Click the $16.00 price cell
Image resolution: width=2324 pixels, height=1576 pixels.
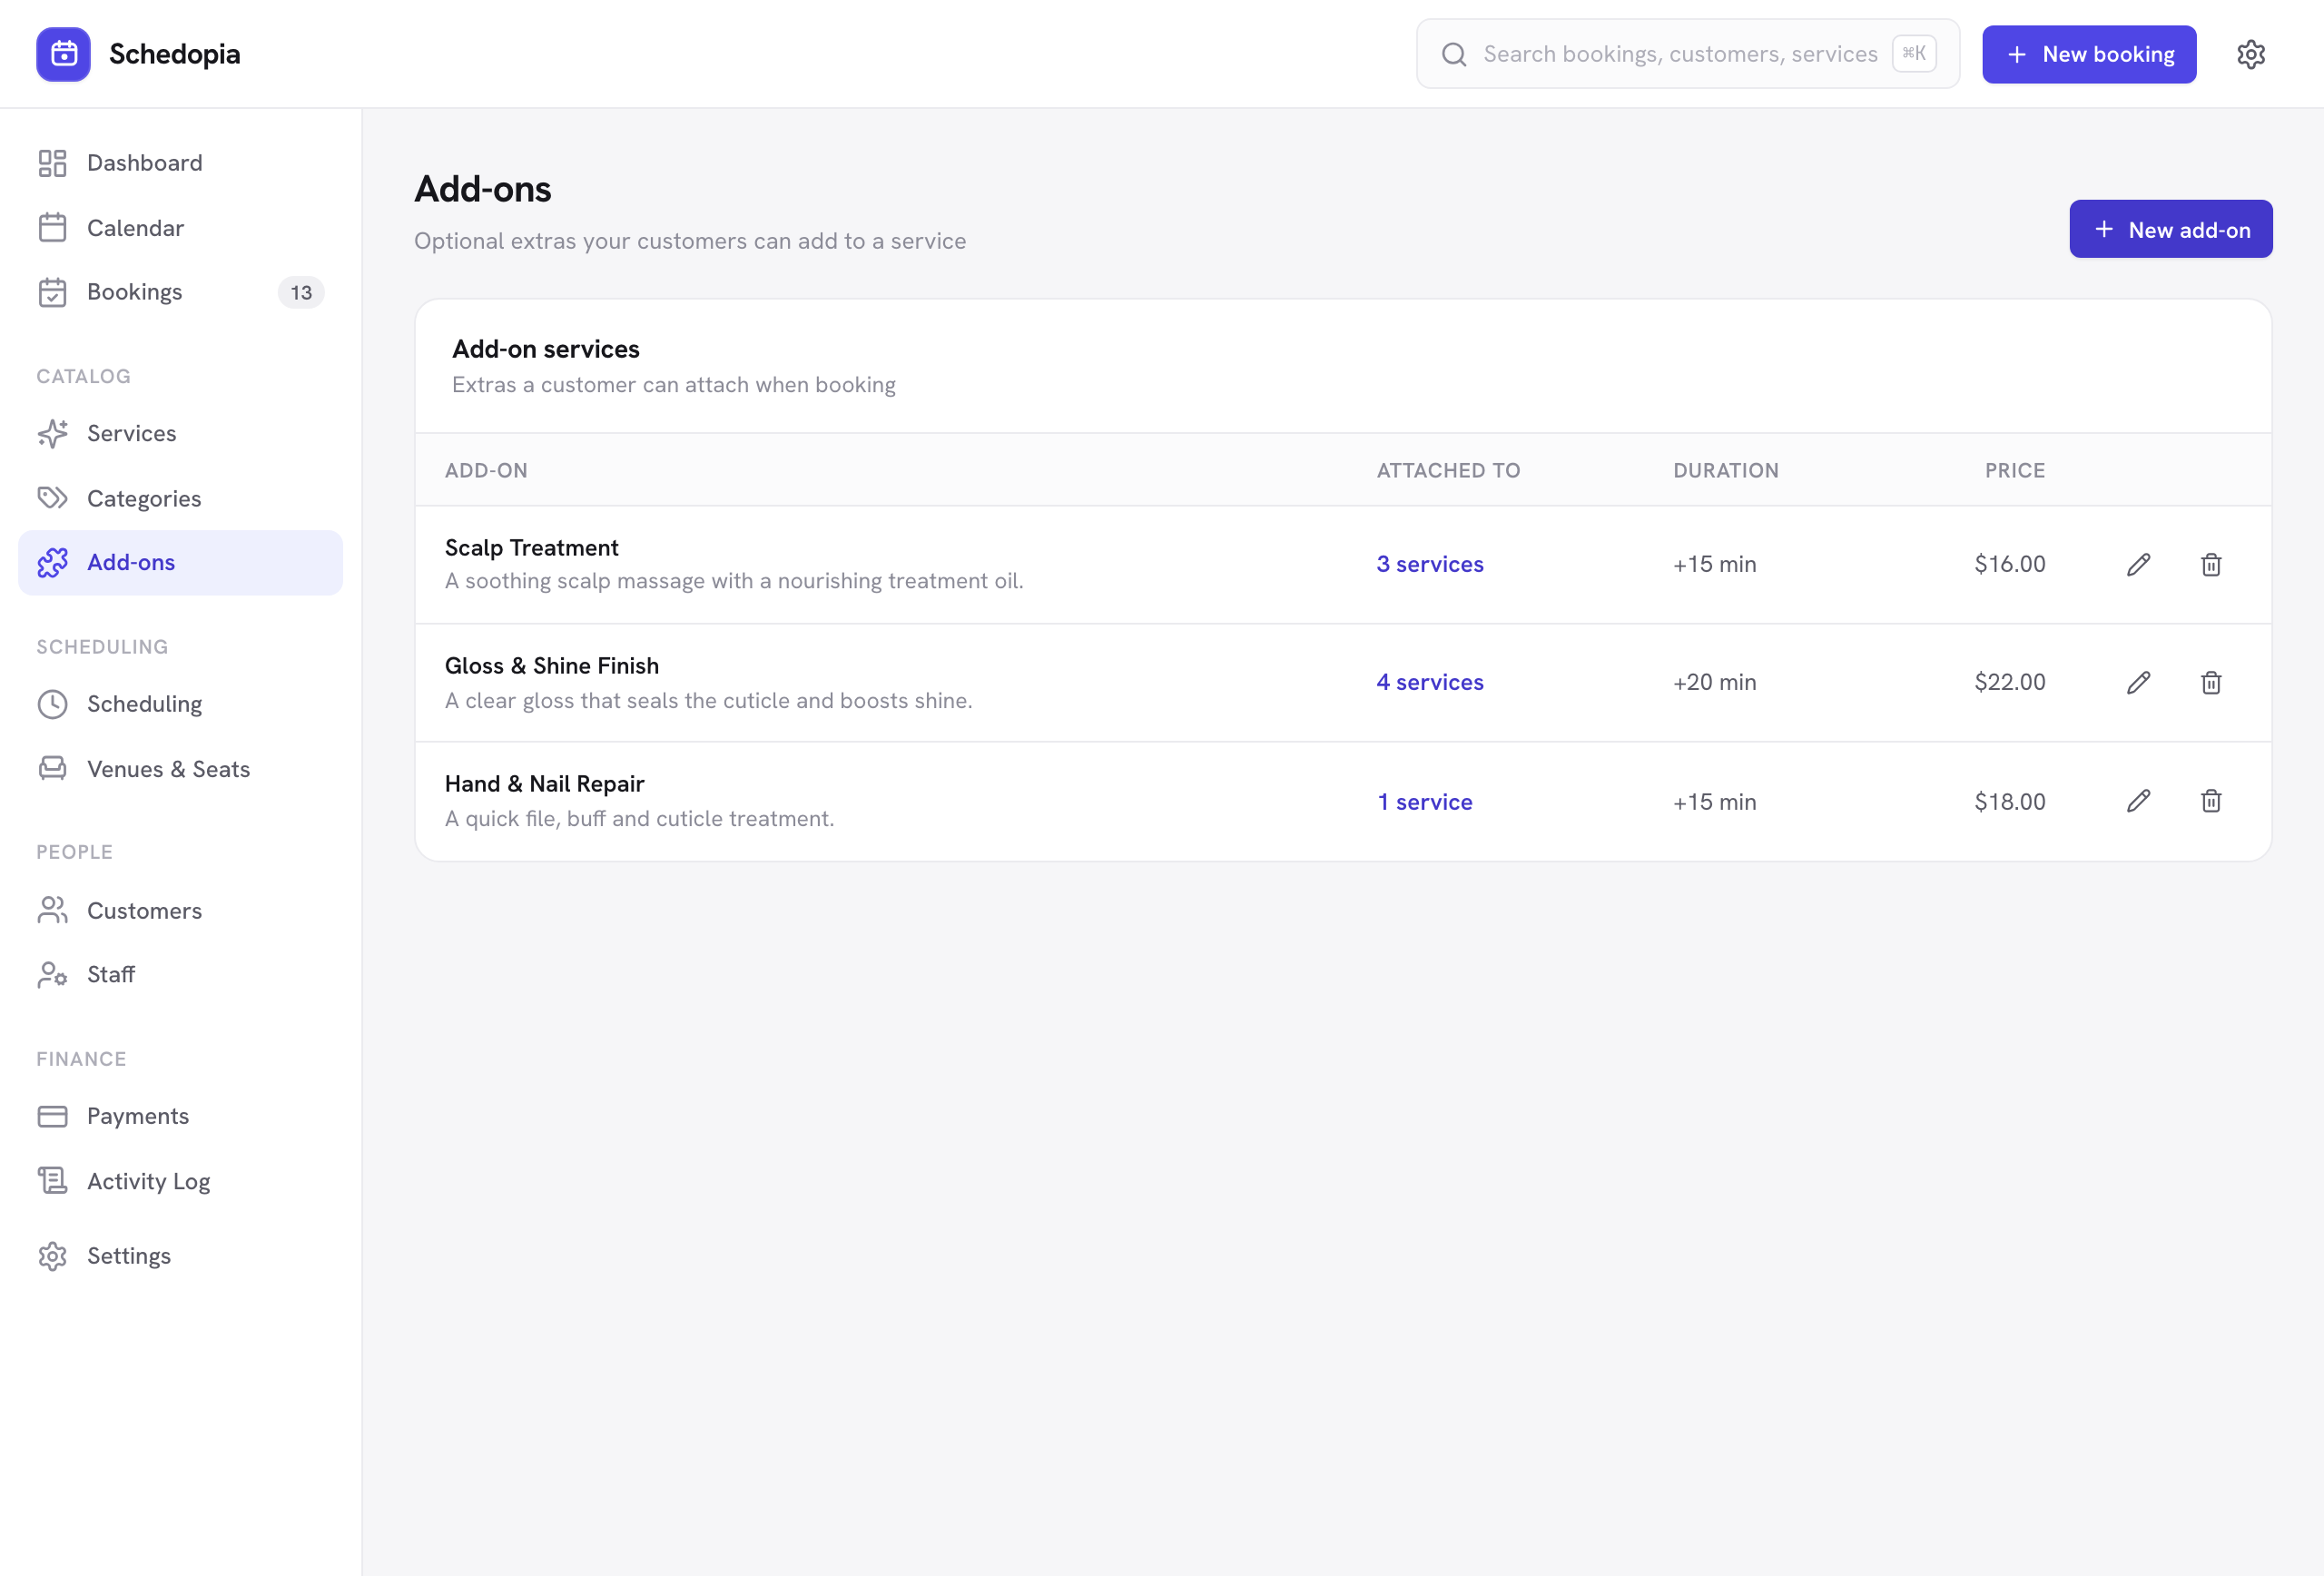point(2009,564)
